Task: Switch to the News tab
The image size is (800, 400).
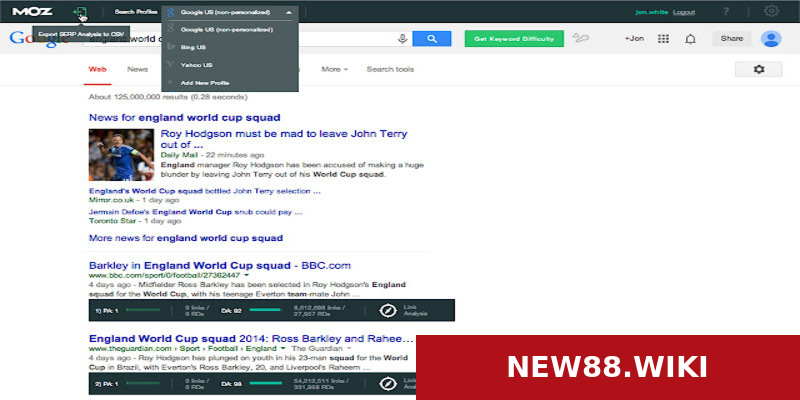Action: pos(137,69)
